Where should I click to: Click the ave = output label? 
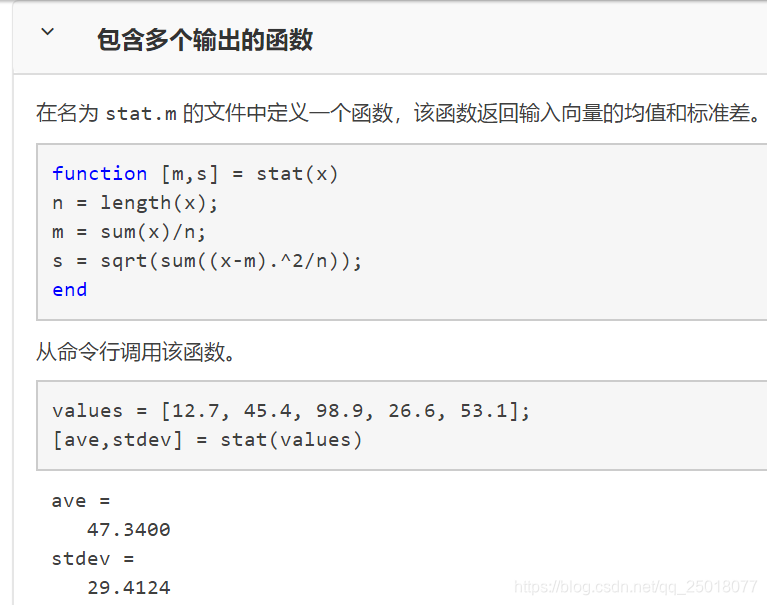[x=81, y=501]
